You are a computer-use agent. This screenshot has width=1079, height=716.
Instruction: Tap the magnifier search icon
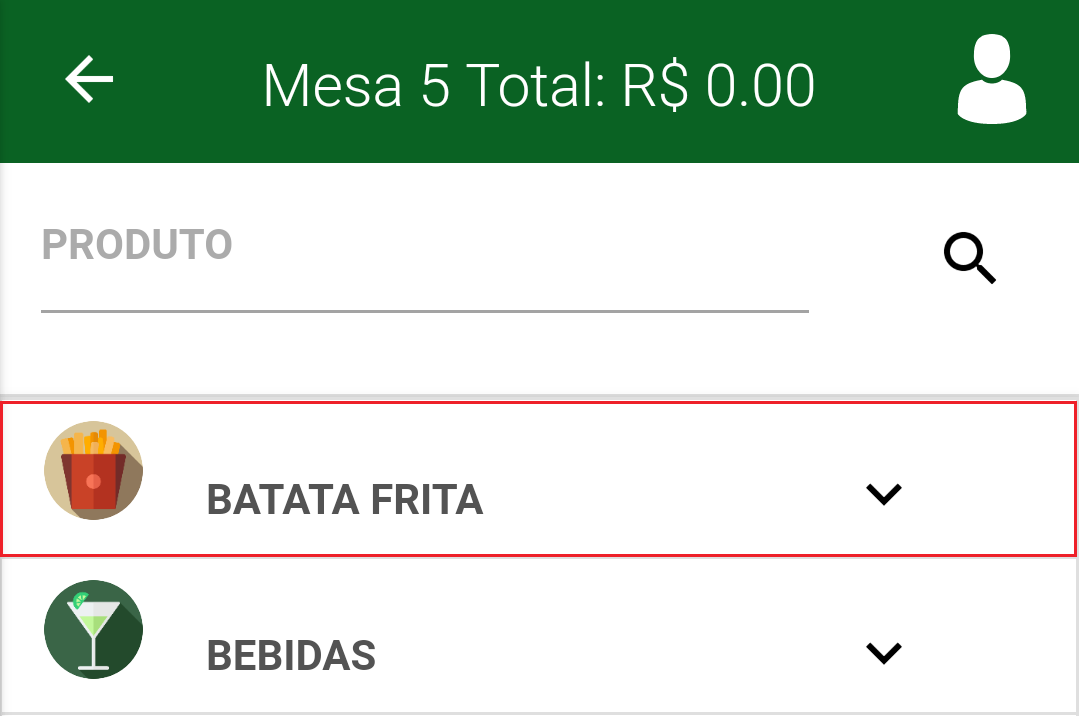[970, 258]
